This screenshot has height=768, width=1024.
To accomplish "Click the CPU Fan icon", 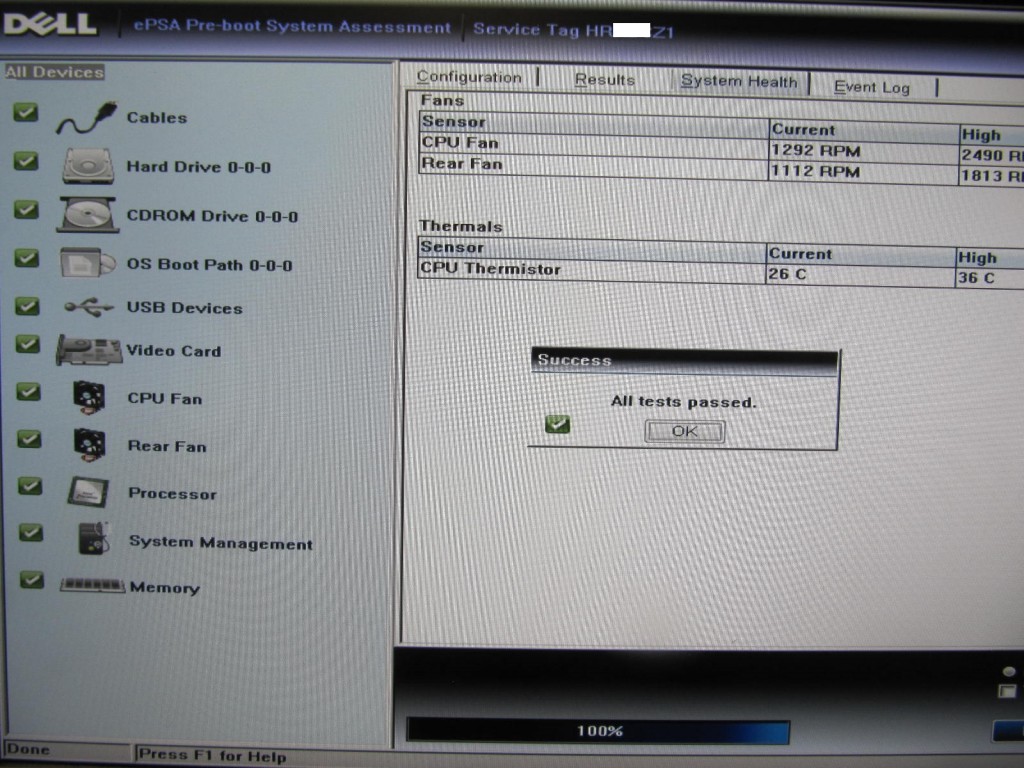I will point(89,397).
